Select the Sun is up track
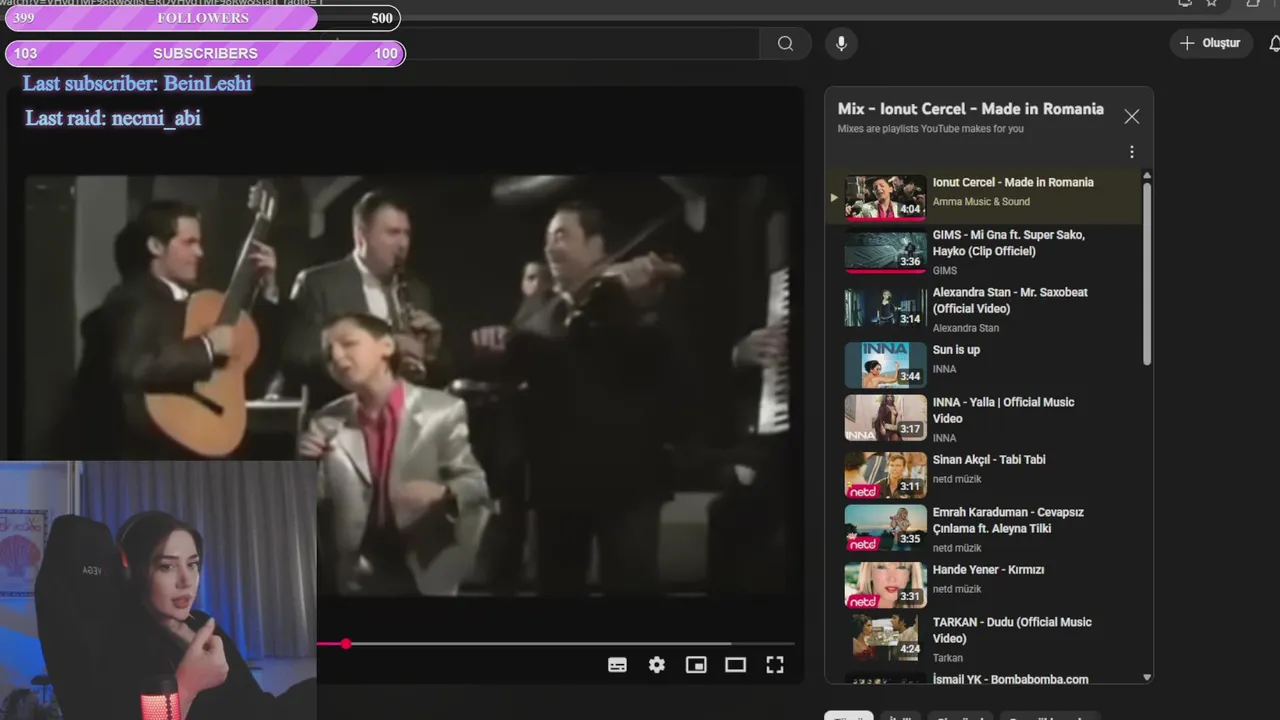The width and height of the screenshot is (1280, 720). (985, 364)
